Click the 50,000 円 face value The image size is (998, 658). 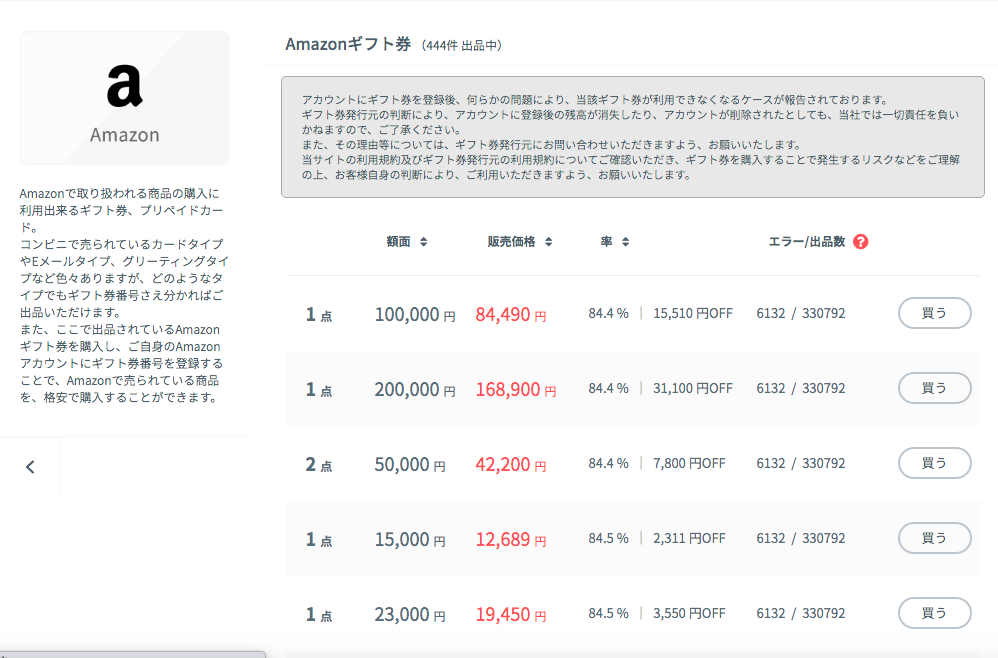click(410, 465)
